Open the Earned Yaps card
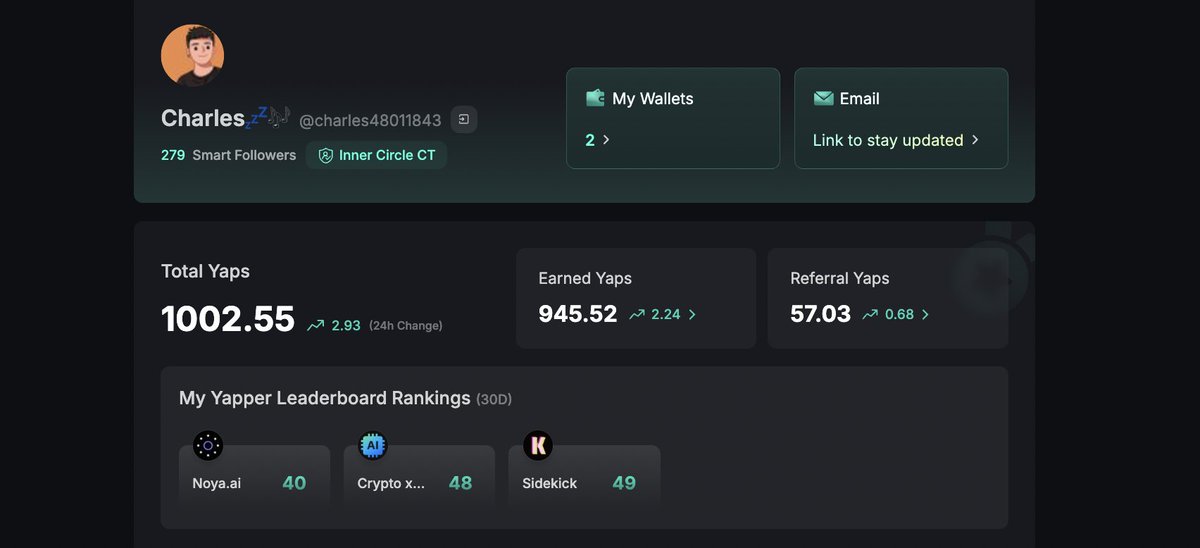The width and height of the screenshot is (1200, 548). click(x=636, y=298)
